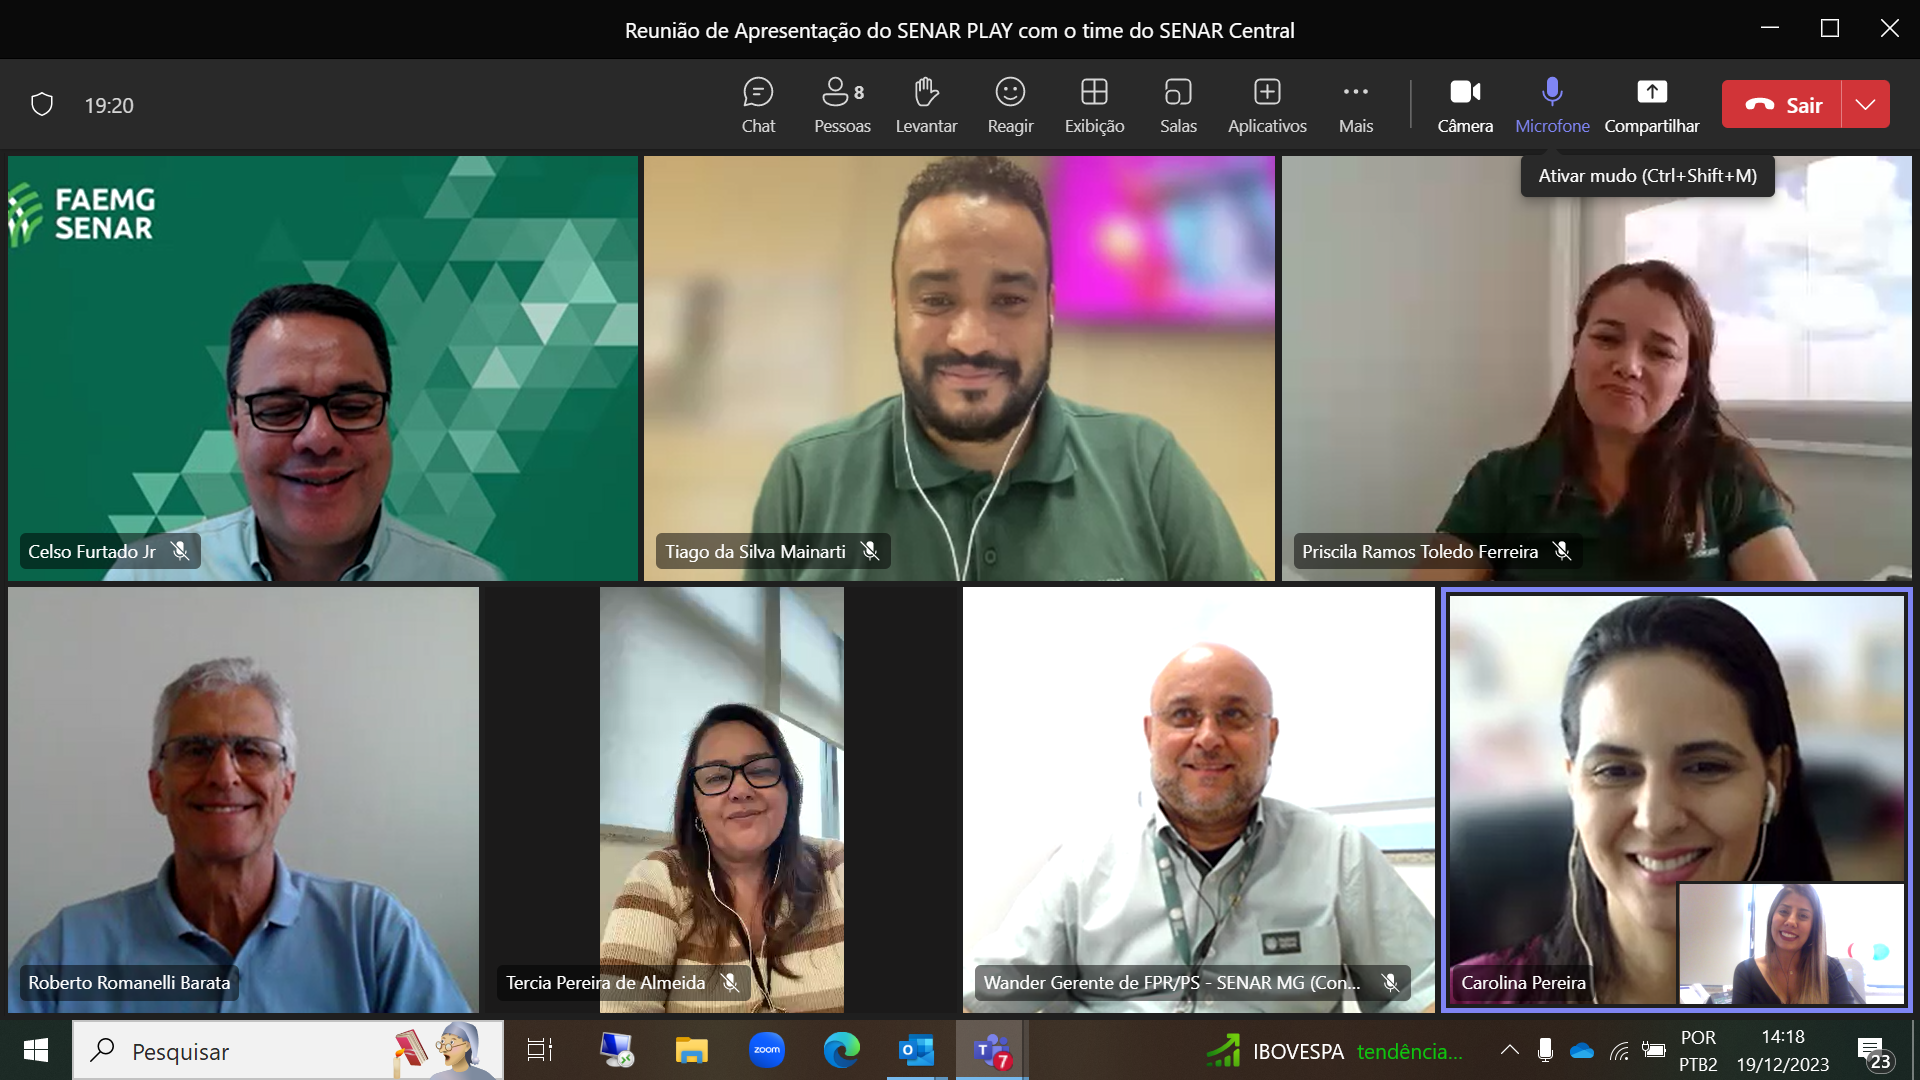Show hidden system tray icons
The height and width of the screenshot is (1080, 1920).
point(1510,1050)
